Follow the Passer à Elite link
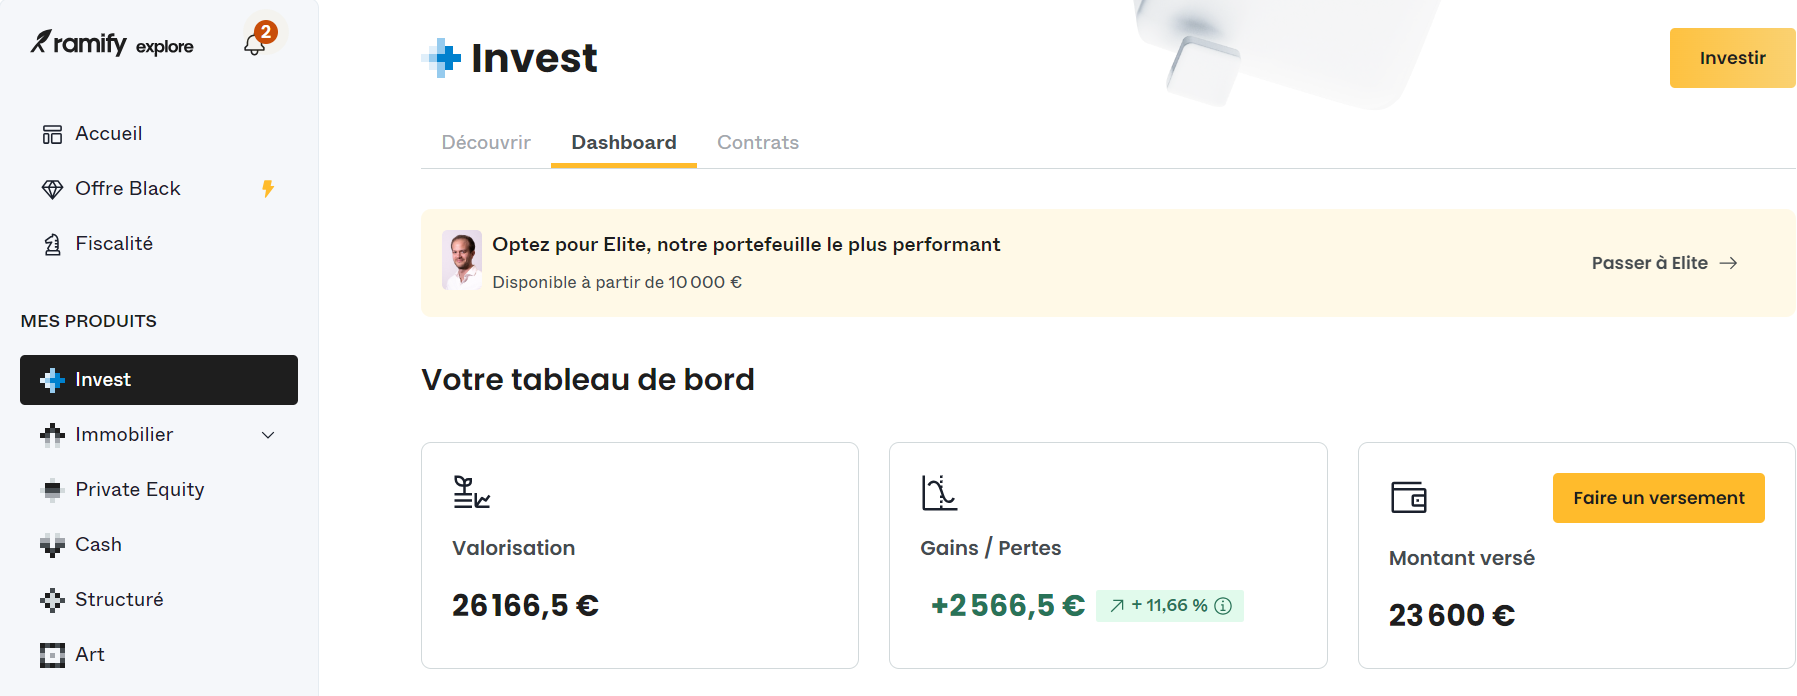 (x=1664, y=263)
